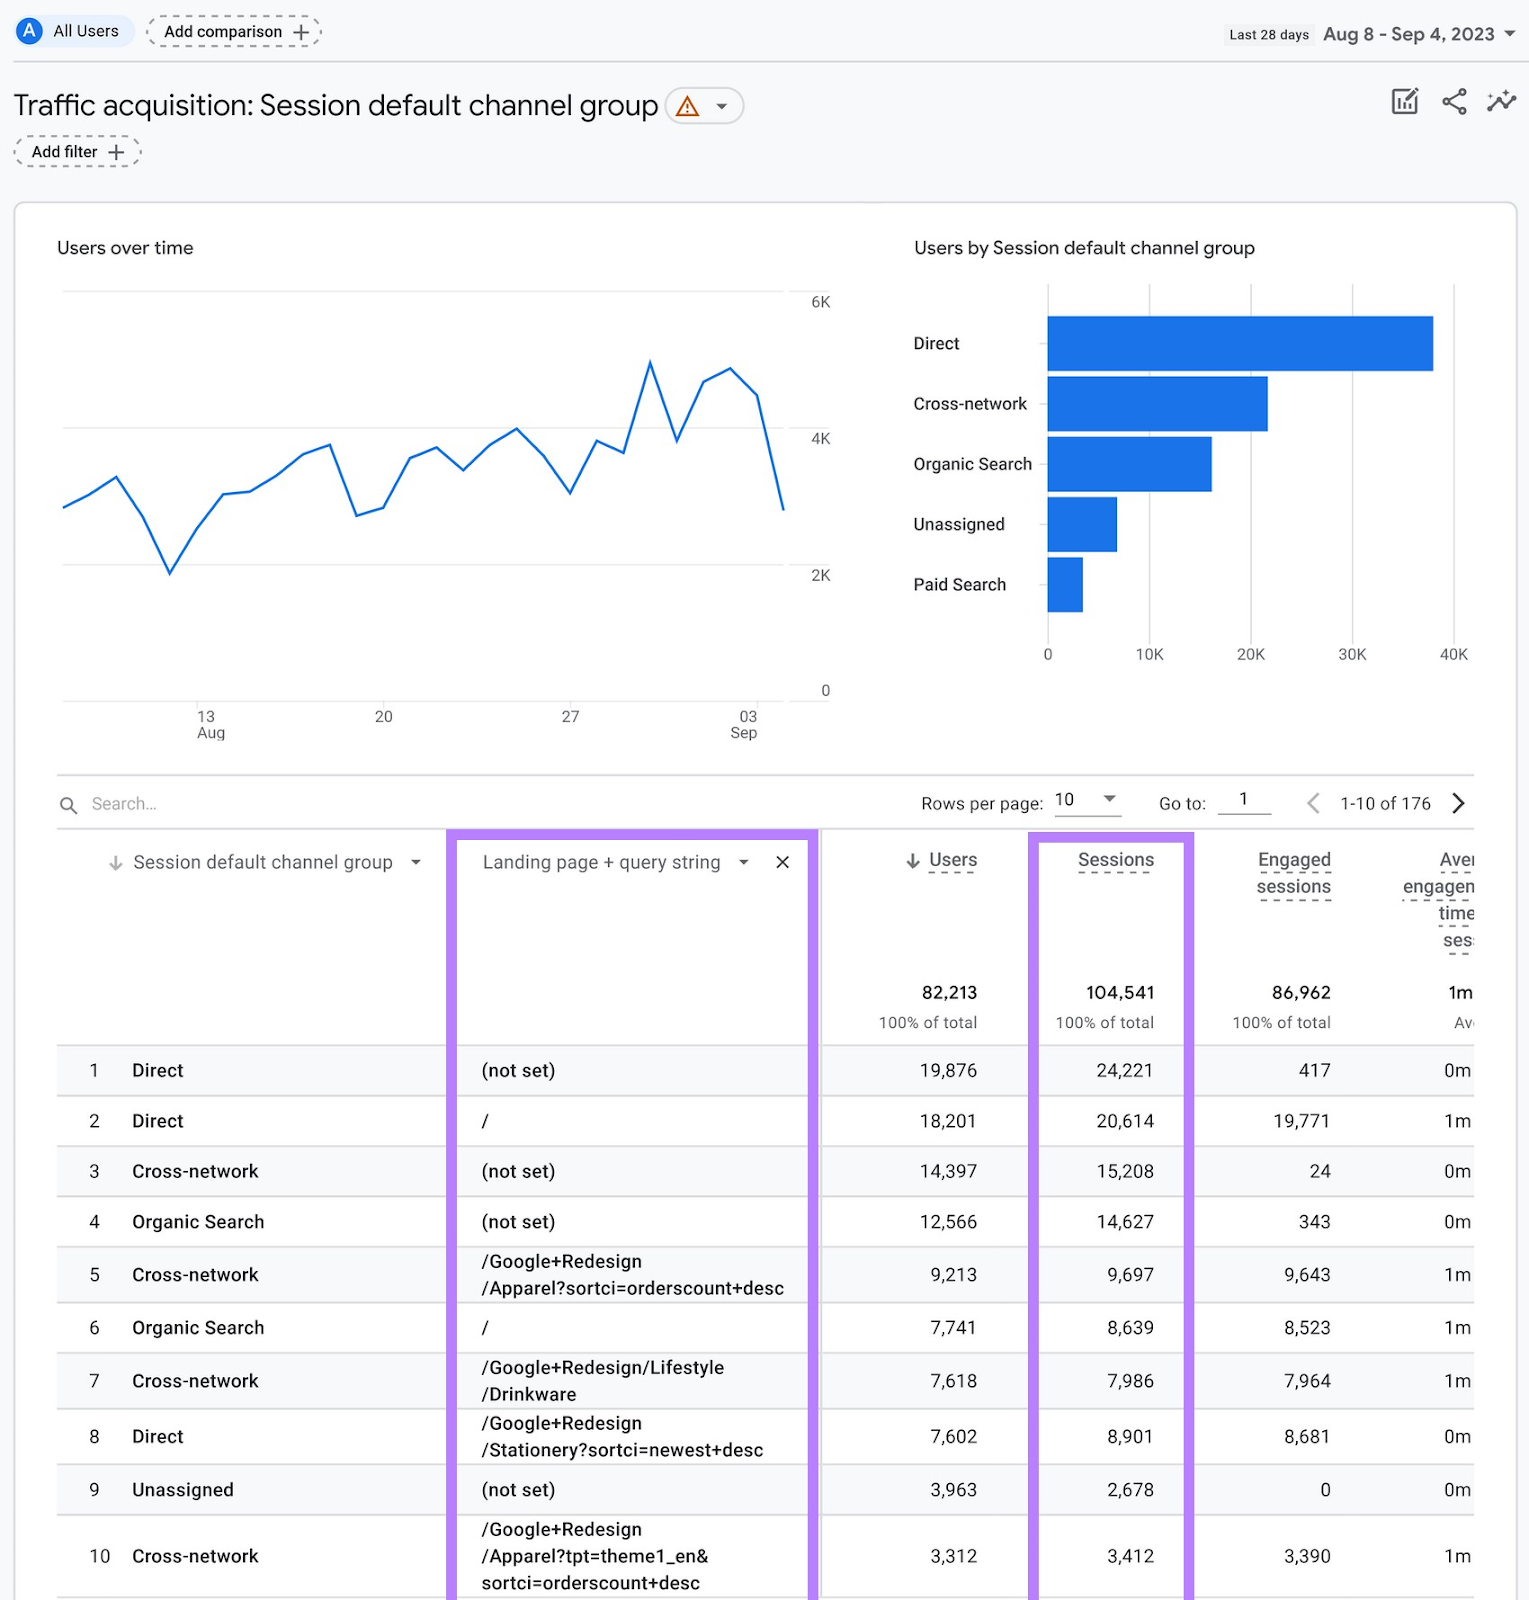Screen dimensions: 1529x1600
Task: Click the 104,541 total sessions value
Action: [1120, 993]
